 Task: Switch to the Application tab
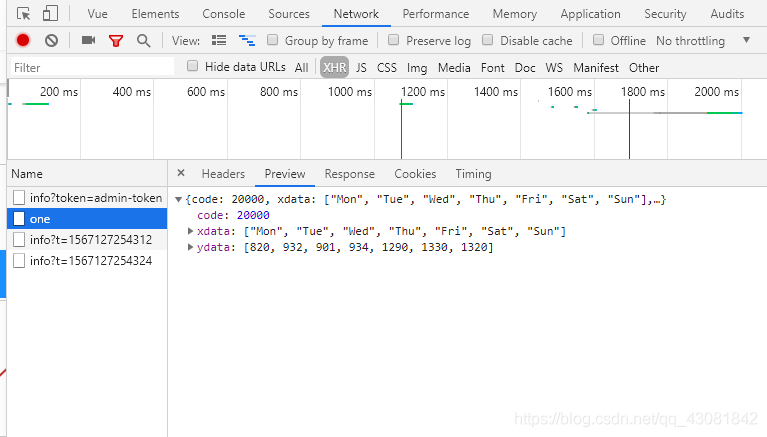(590, 14)
